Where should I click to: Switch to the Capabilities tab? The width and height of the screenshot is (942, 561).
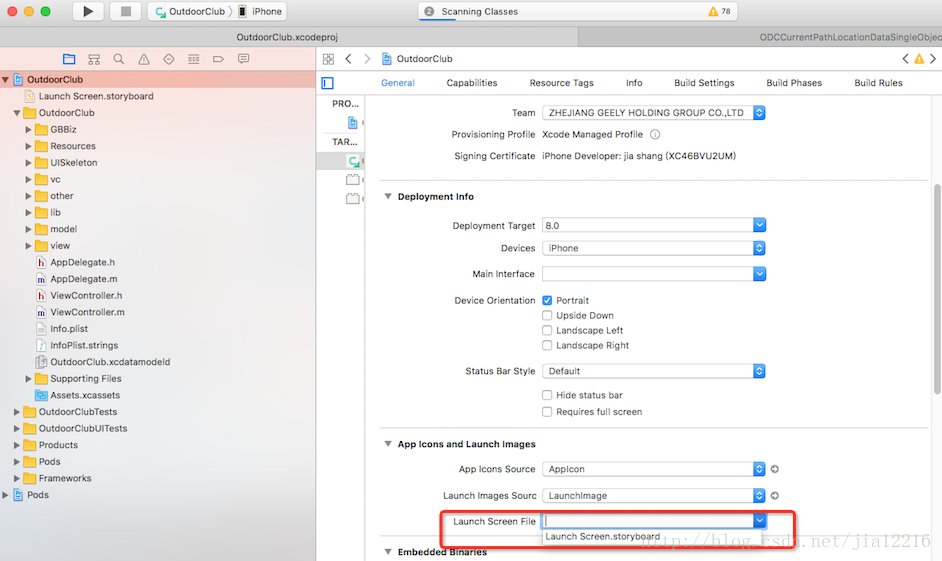pyautogui.click(x=472, y=83)
